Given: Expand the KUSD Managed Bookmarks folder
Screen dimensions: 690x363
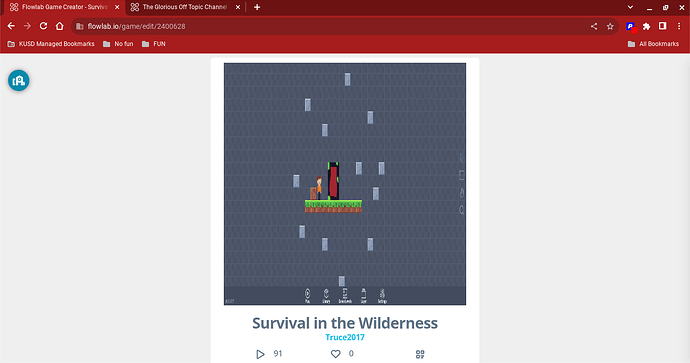Looking at the screenshot, I should pyautogui.click(x=51, y=44).
